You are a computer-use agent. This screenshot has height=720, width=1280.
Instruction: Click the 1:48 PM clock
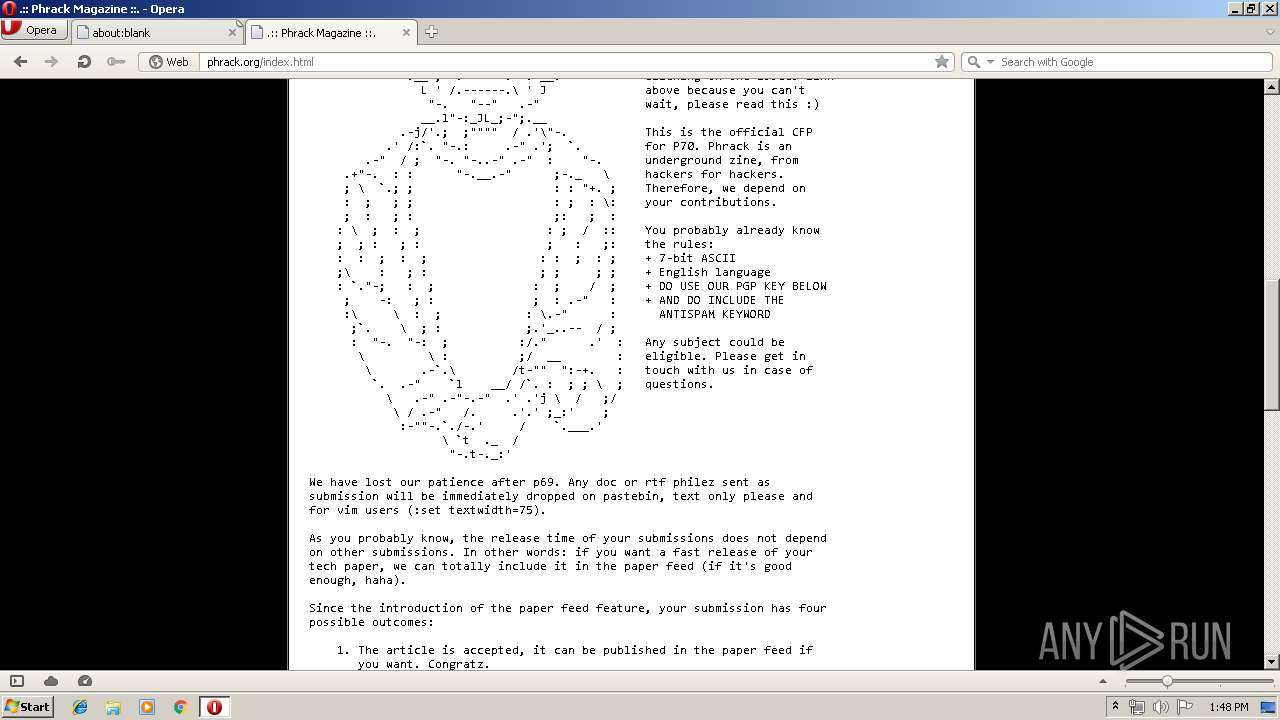pyautogui.click(x=1228, y=707)
